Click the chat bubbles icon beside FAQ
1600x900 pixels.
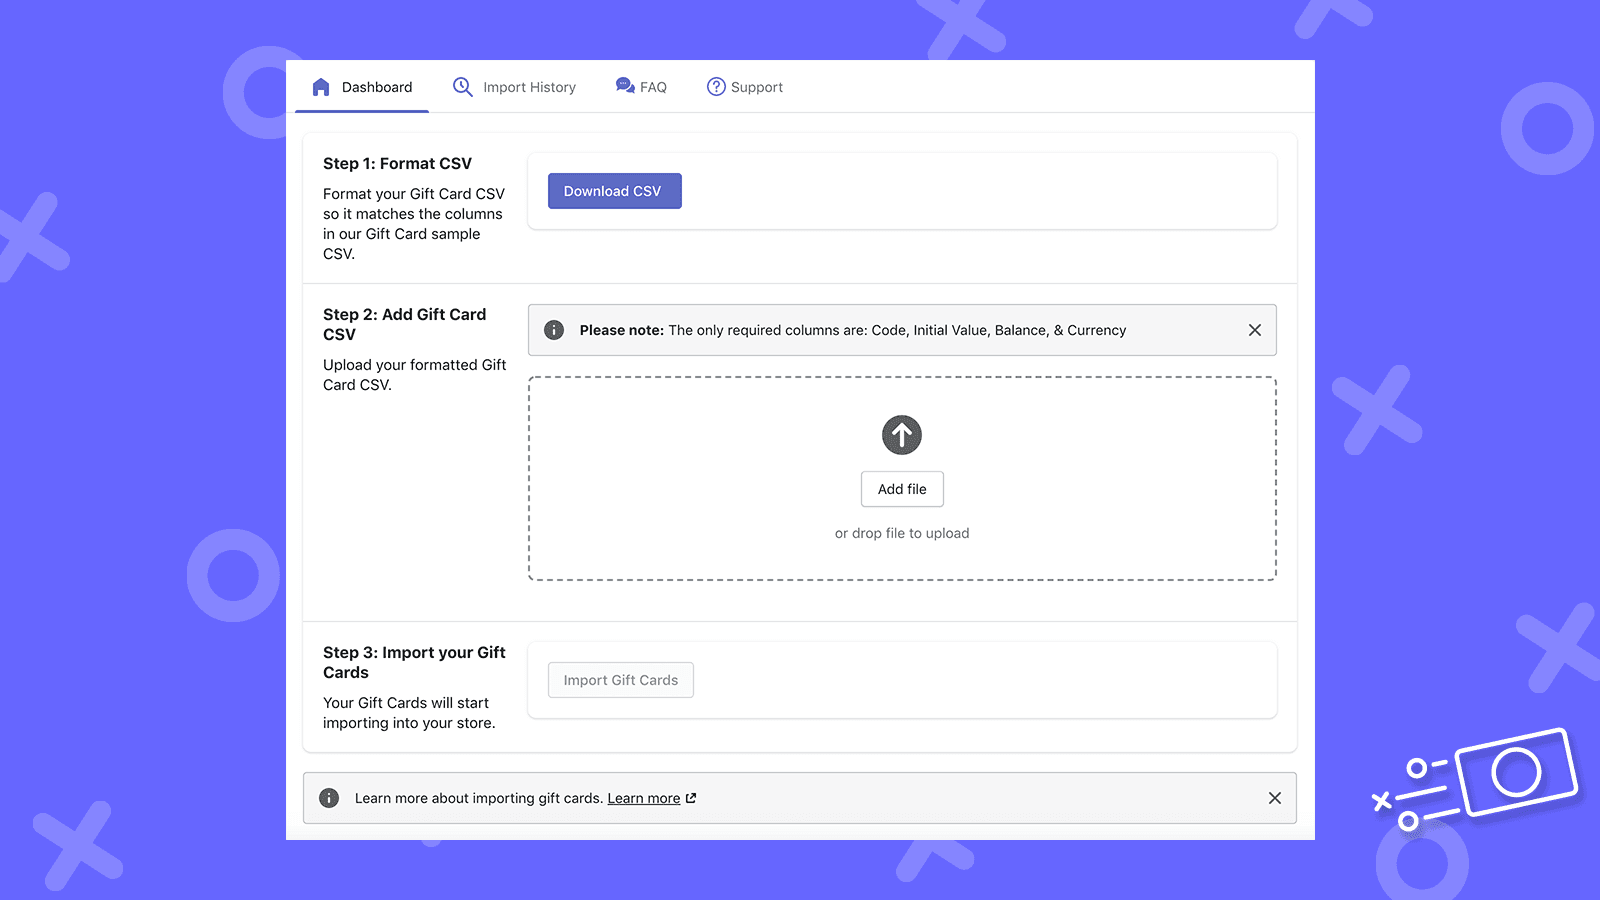click(623, 85)
